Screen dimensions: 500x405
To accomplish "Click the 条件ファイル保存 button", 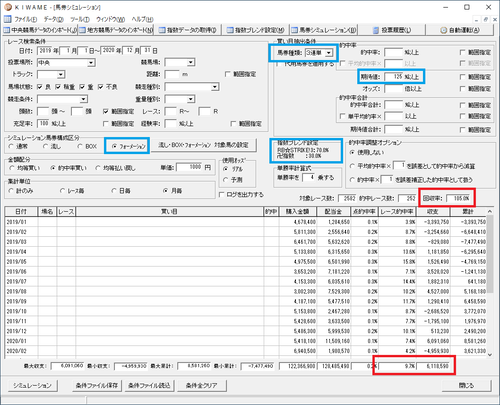I will [97, 386].
